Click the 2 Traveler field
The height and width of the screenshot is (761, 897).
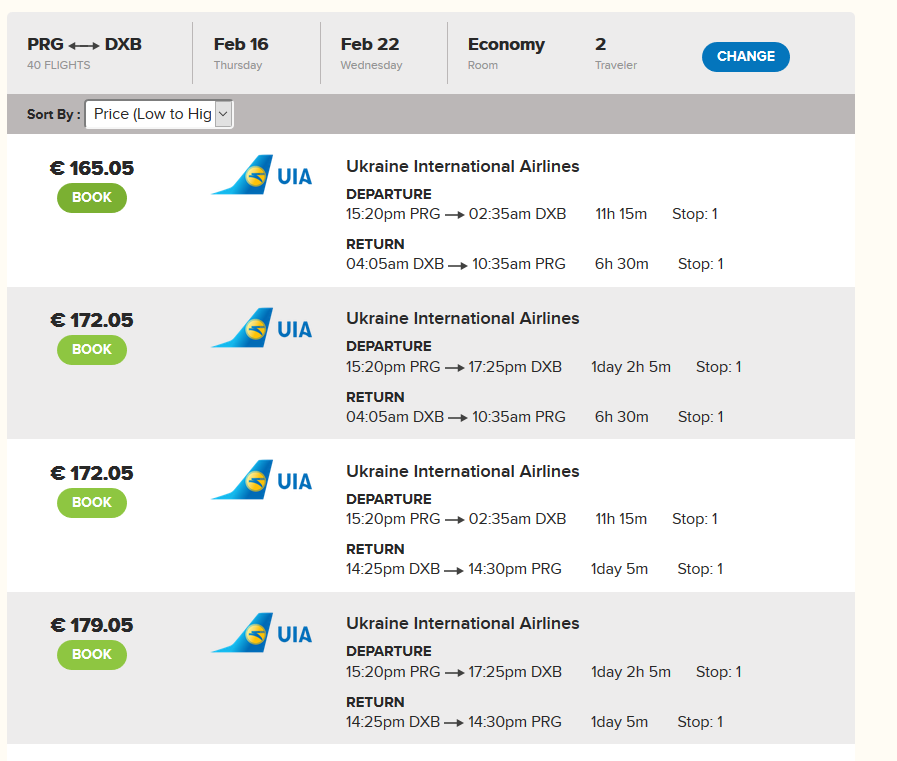(616, 53)
